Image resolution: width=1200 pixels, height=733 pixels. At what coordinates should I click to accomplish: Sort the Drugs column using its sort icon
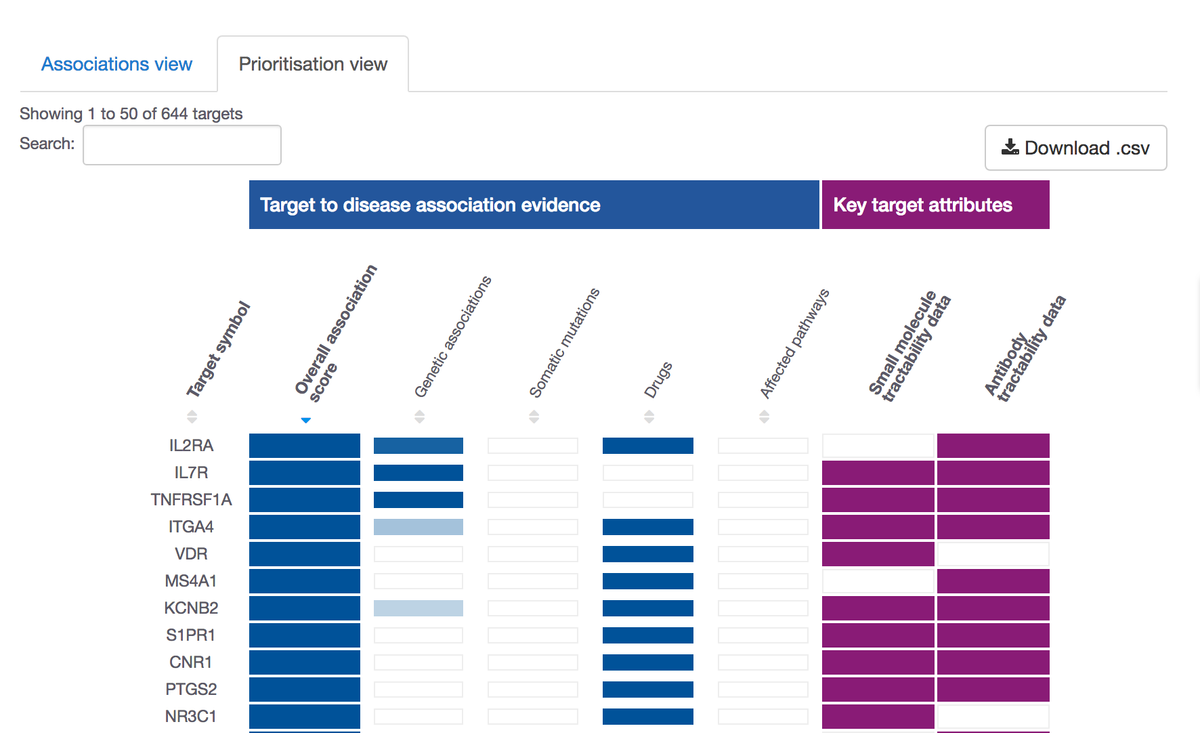click(x=648, y=417)
